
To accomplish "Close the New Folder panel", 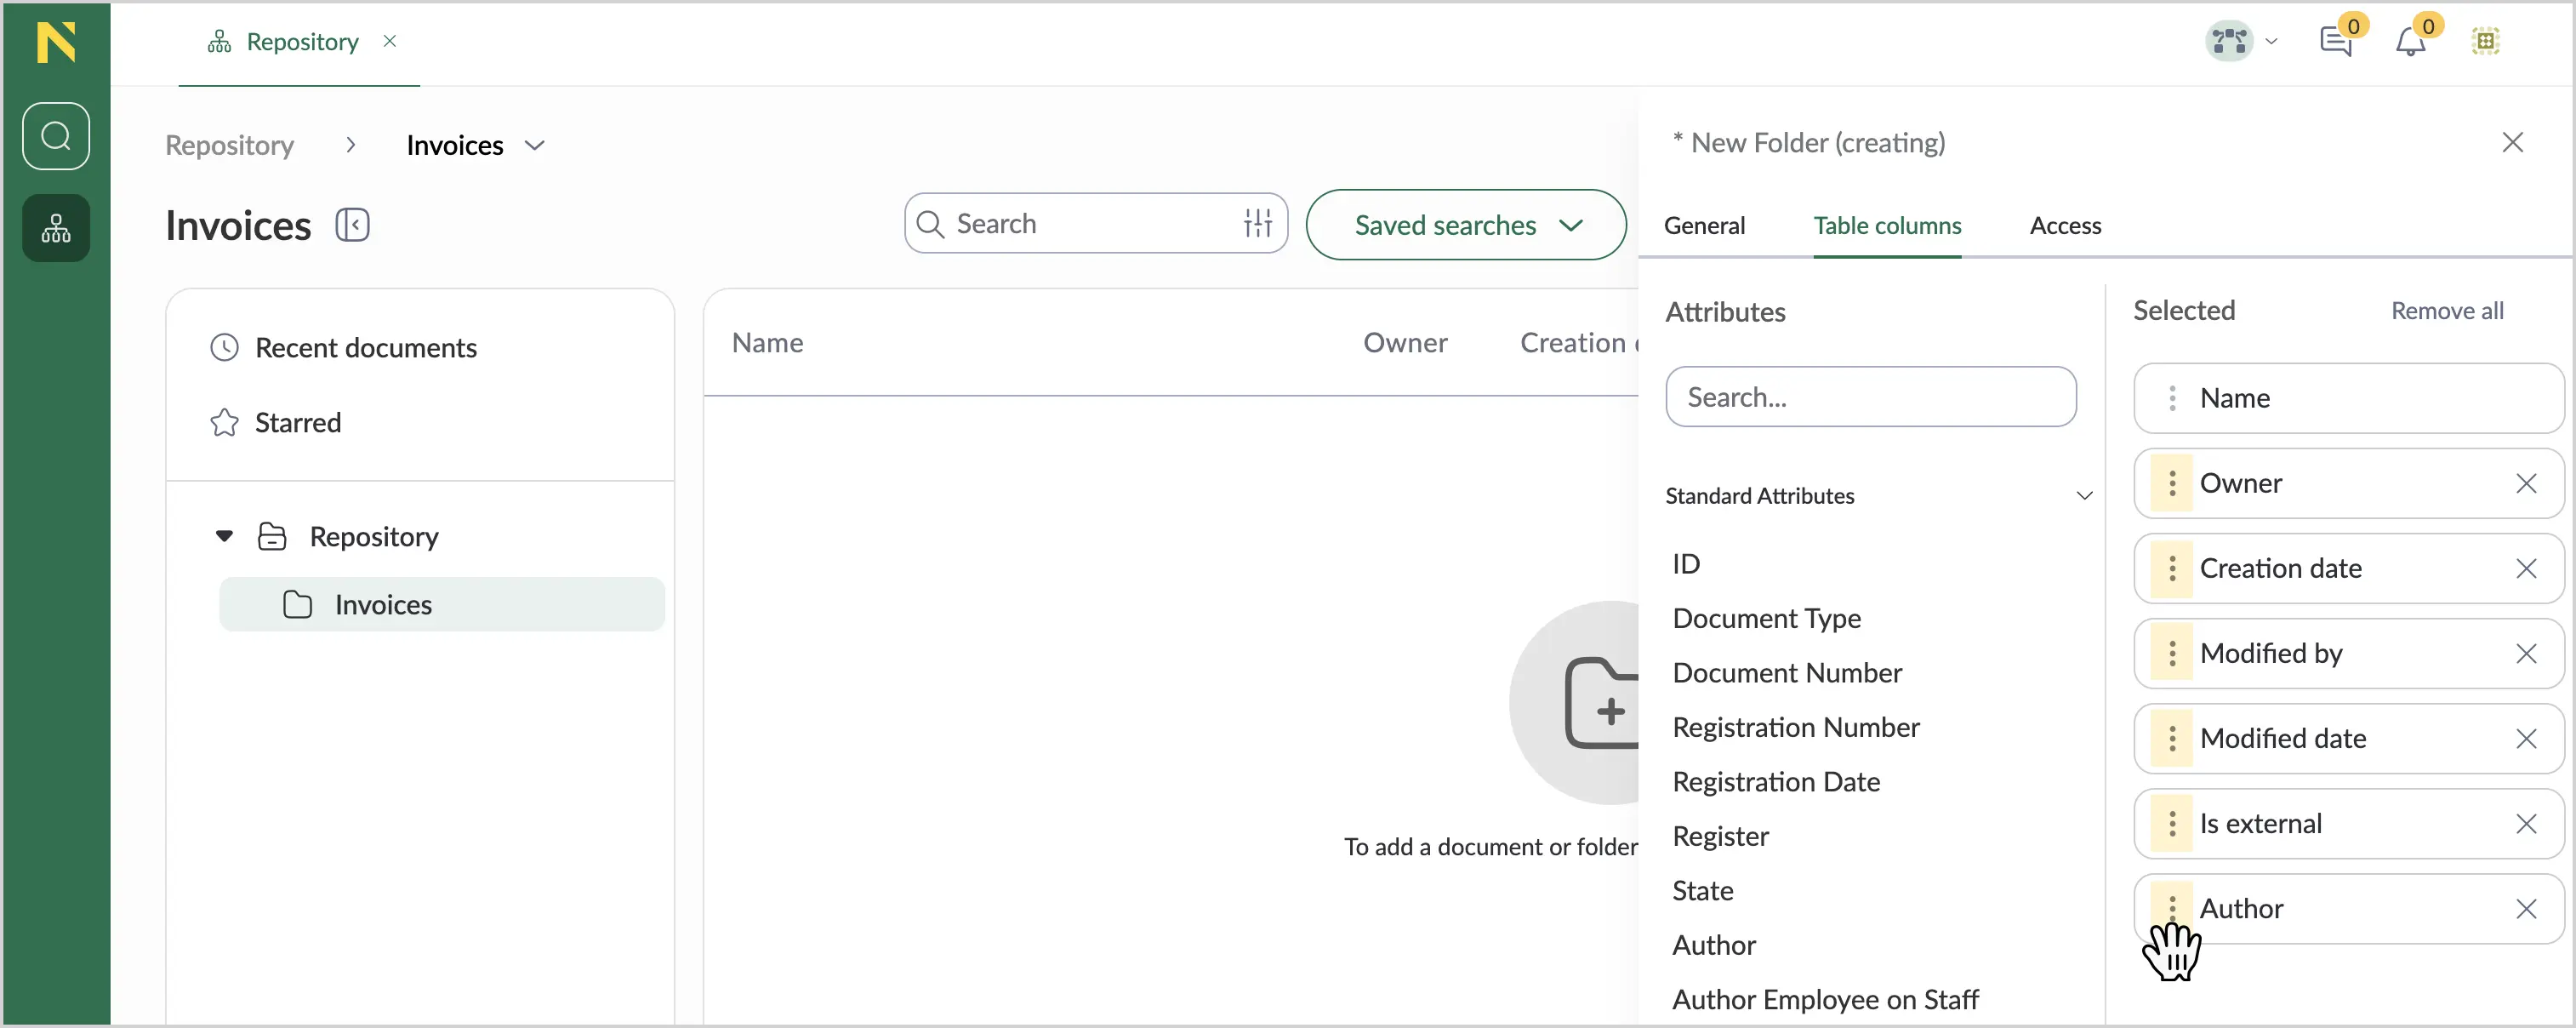I will pyautogui.click(x=2513, y=142).
